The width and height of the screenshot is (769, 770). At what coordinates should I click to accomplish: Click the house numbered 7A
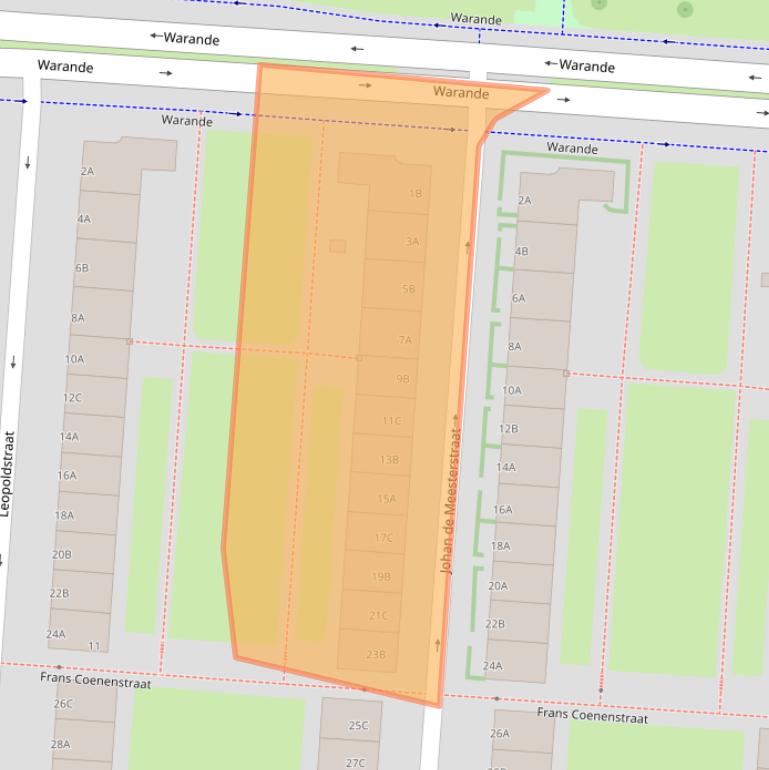(405, 340)
